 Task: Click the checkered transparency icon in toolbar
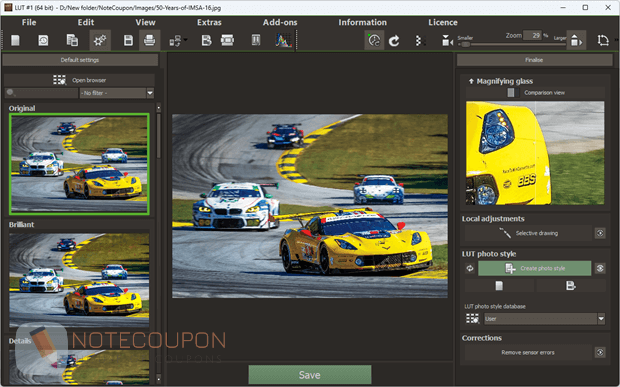421,41
